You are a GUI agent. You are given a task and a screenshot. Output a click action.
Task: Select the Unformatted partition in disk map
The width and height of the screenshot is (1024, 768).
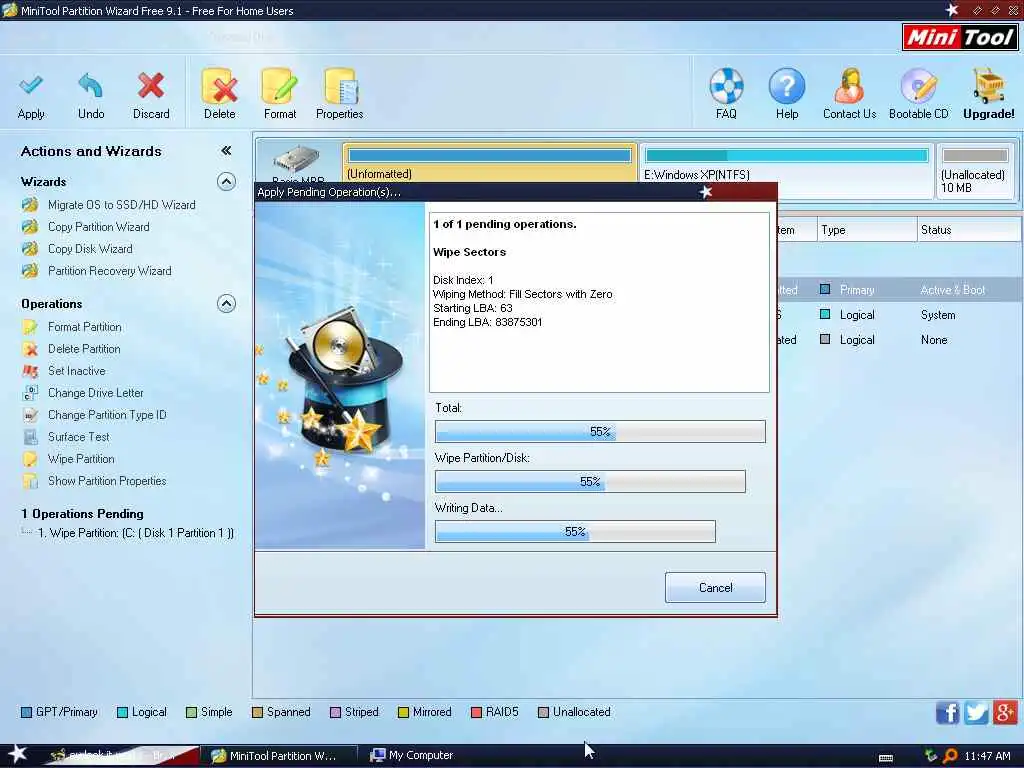pos(489,163)
